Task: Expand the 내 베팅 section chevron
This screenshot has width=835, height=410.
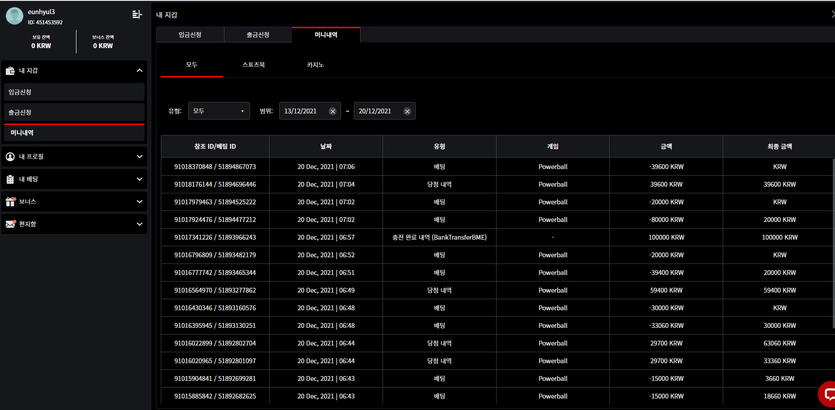Action: click(140, 179)
